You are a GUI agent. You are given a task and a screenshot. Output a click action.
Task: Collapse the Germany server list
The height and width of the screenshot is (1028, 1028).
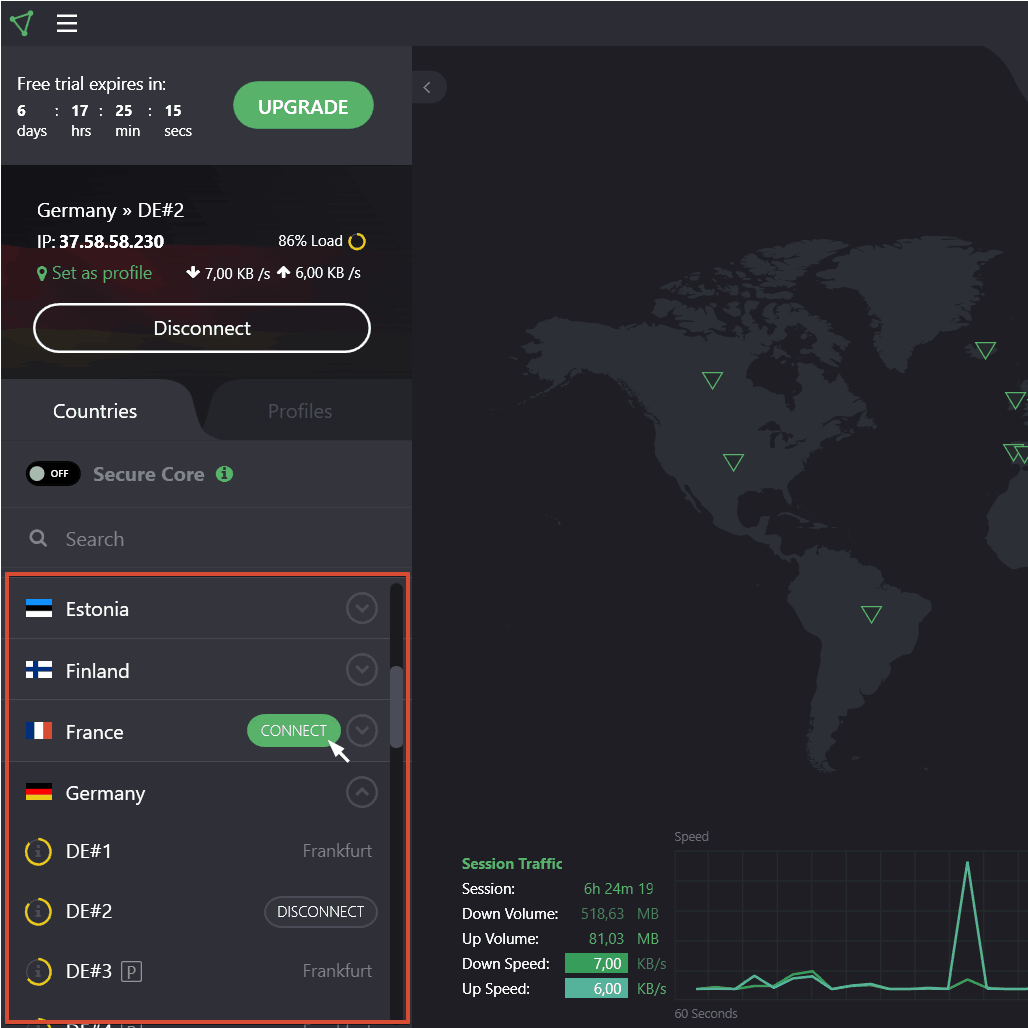click(362, 792)
